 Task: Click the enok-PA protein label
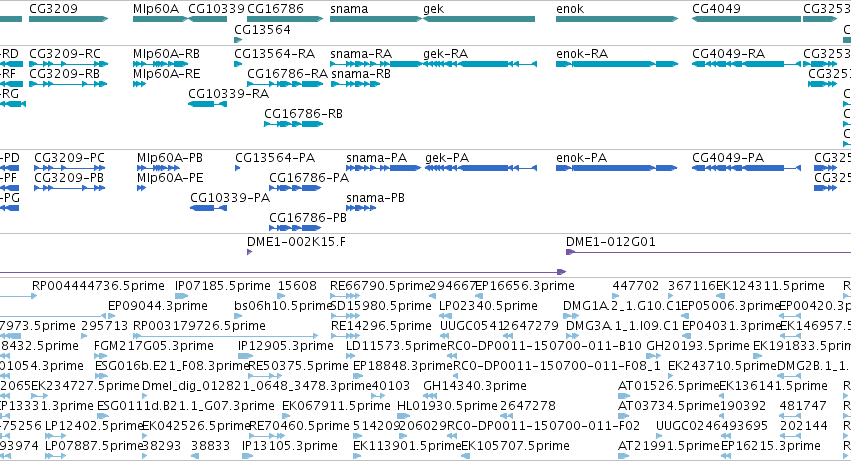(581, 158)
